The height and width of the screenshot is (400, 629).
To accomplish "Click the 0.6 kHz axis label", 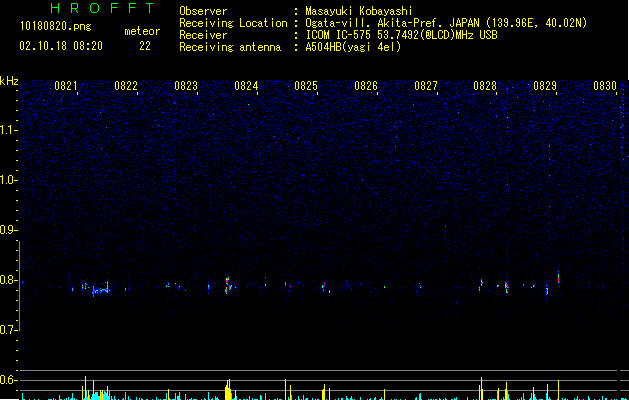I will [x=8, y=380].
